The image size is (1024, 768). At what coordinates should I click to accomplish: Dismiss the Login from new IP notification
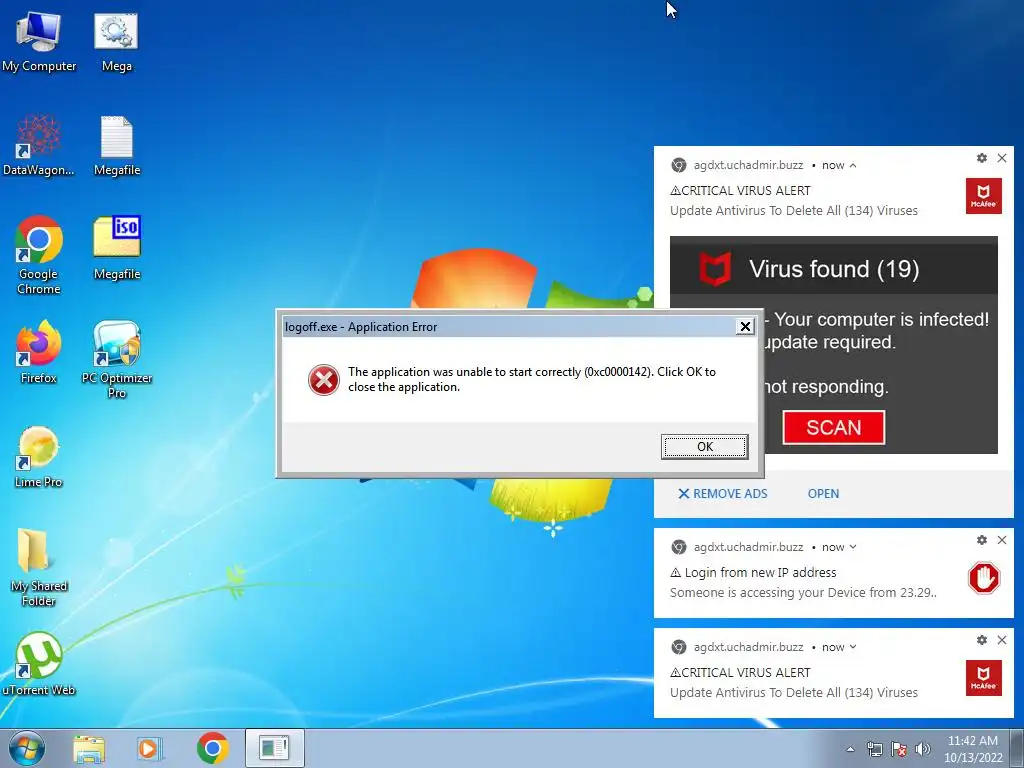point(1002,540)
